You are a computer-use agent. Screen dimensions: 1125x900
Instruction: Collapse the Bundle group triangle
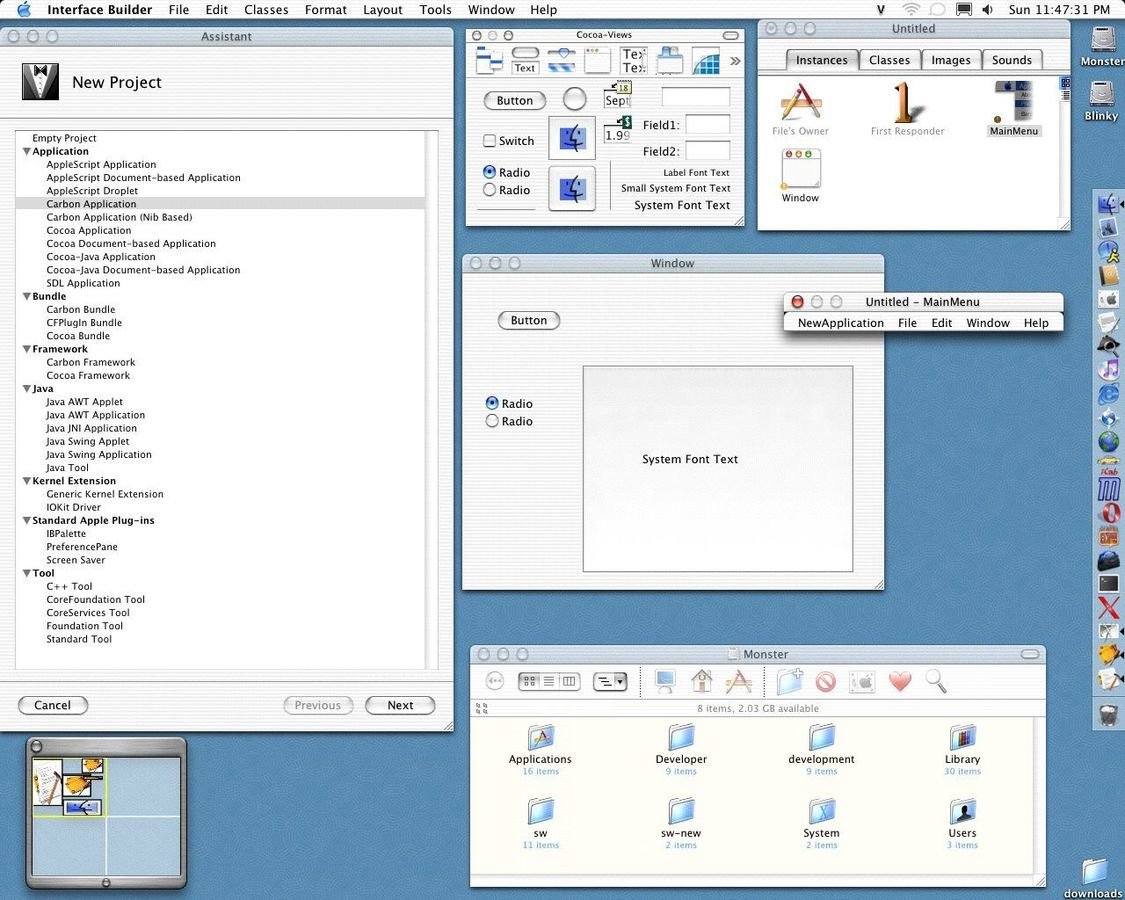[27, 296]
